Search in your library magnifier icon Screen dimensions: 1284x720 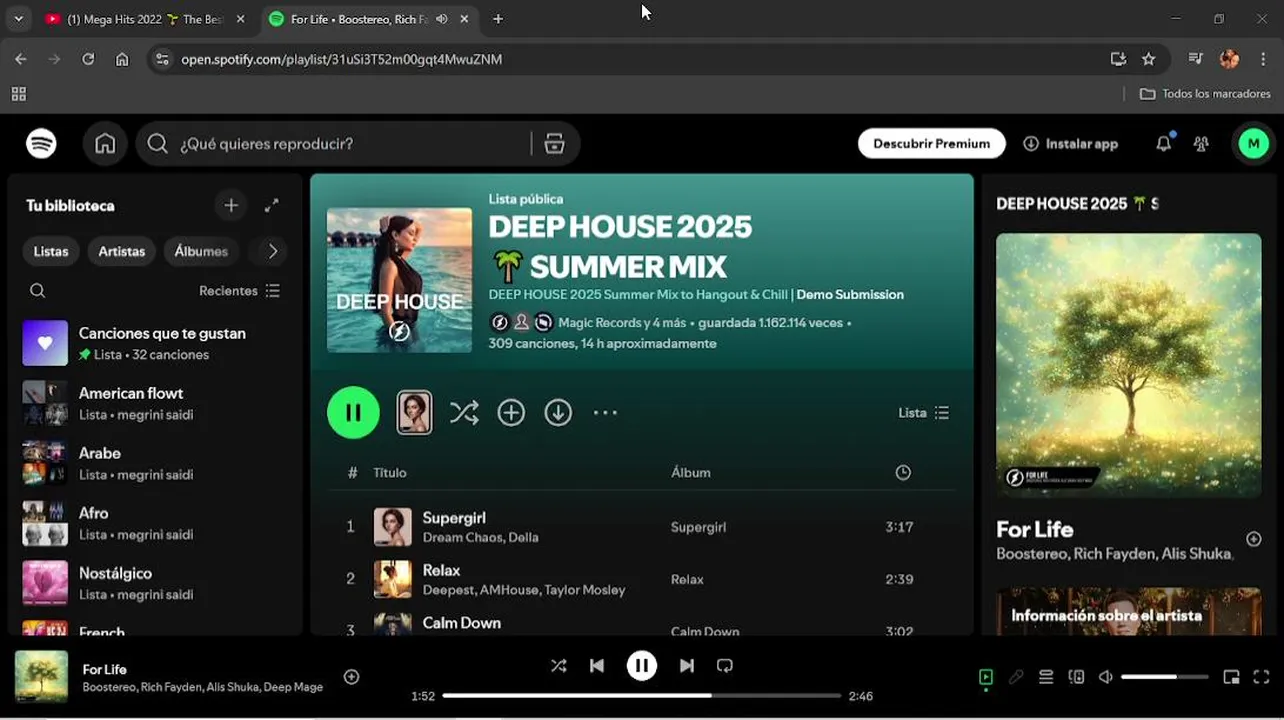pyautogui.click(x=37, y=291)
